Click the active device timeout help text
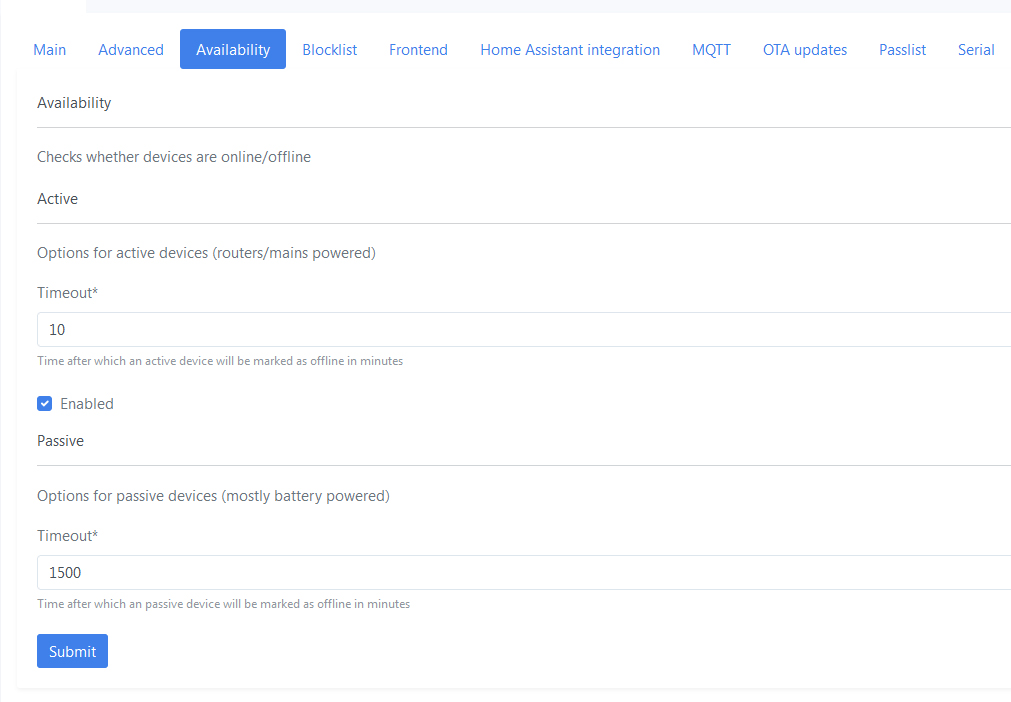This screenshot has height=702, width=1011. [x=220, y=361]
